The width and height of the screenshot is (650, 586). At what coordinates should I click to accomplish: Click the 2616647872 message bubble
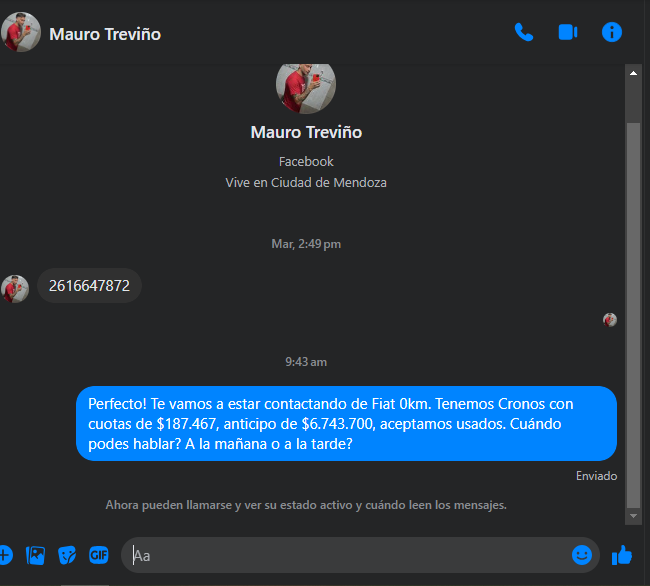point(90,286)
